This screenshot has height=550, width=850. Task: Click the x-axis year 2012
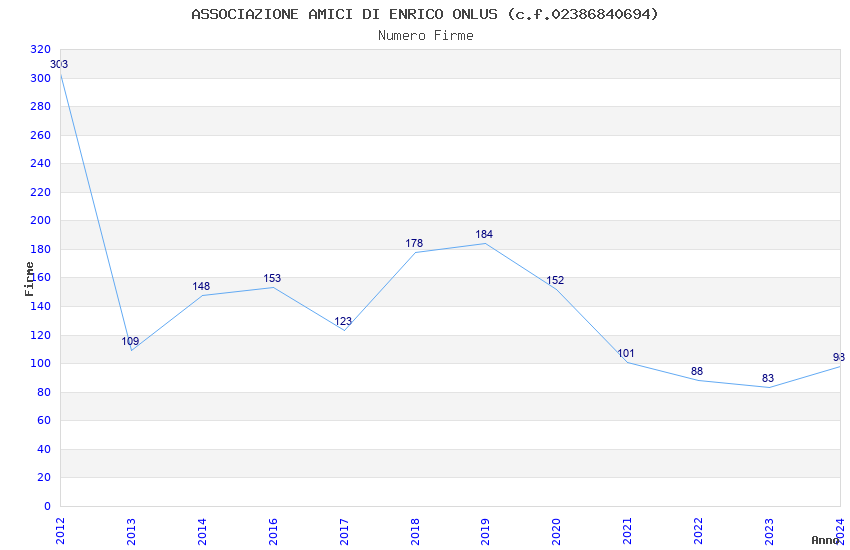click(60, 531)
